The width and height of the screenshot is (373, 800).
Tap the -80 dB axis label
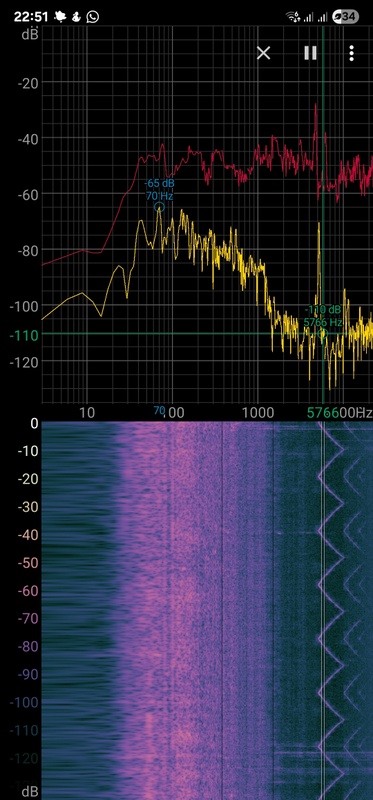(x=27, y=250)
